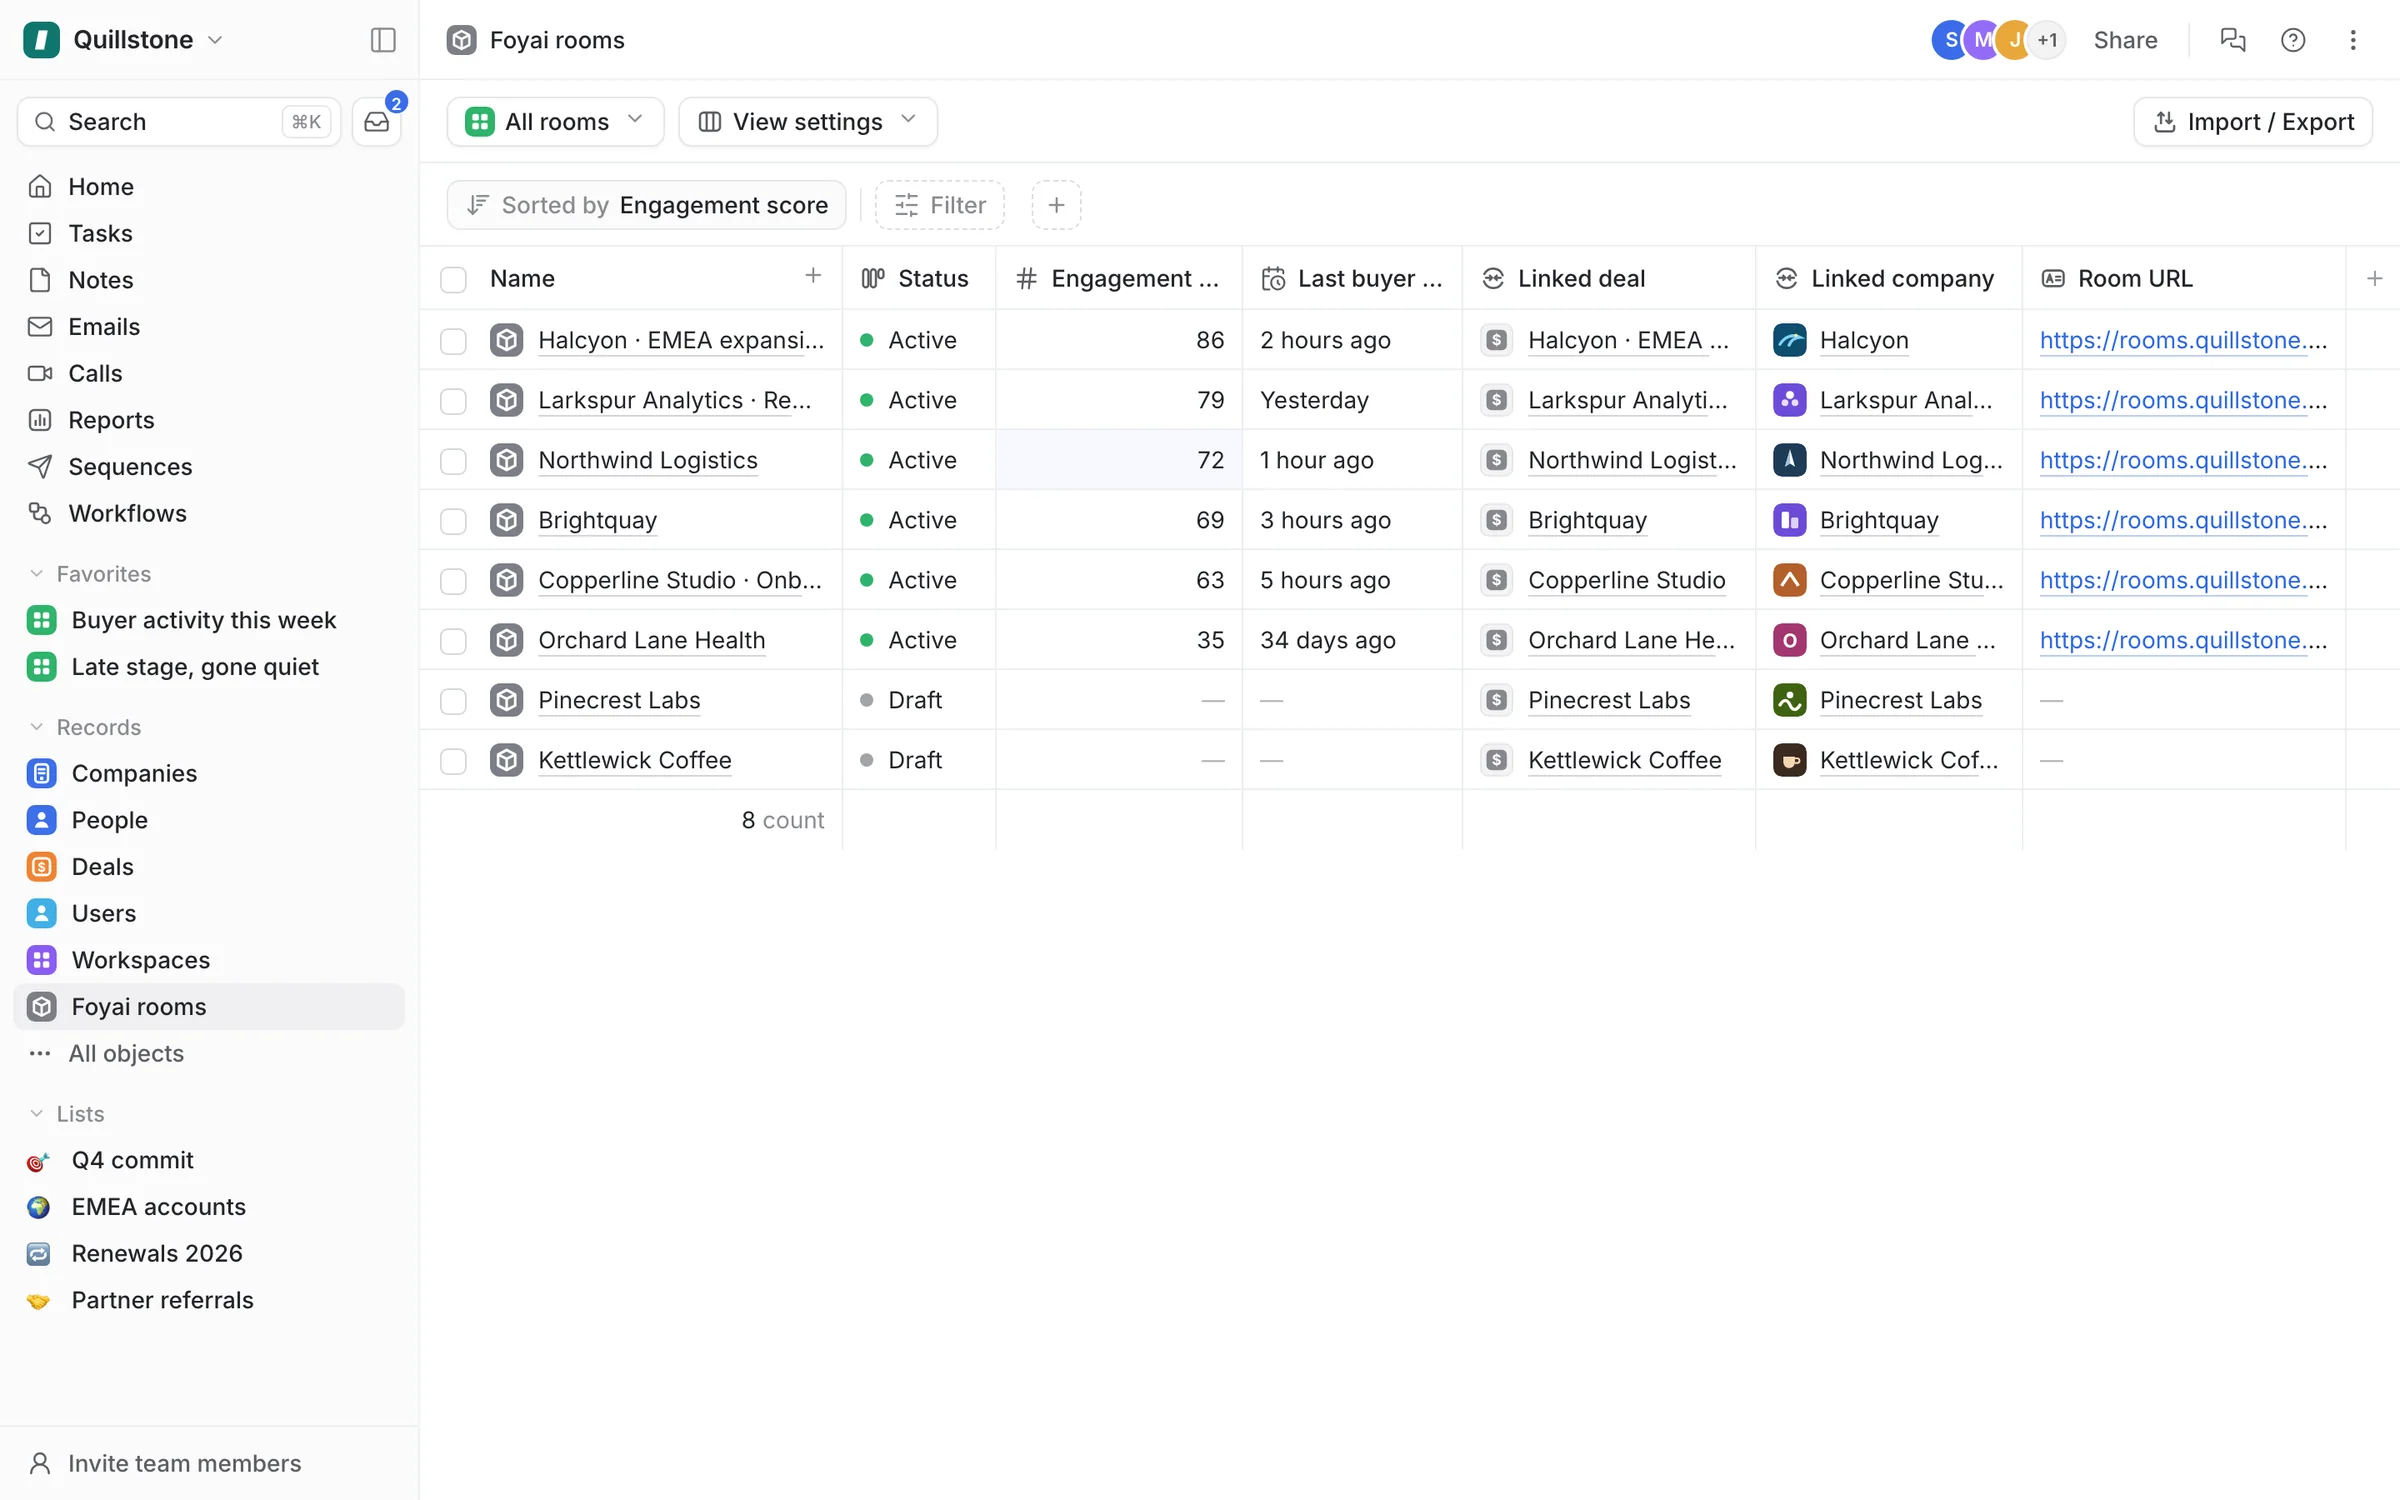Check the Brightquay row checkbox
The image size is (2400, 1500).
(453, 521)
